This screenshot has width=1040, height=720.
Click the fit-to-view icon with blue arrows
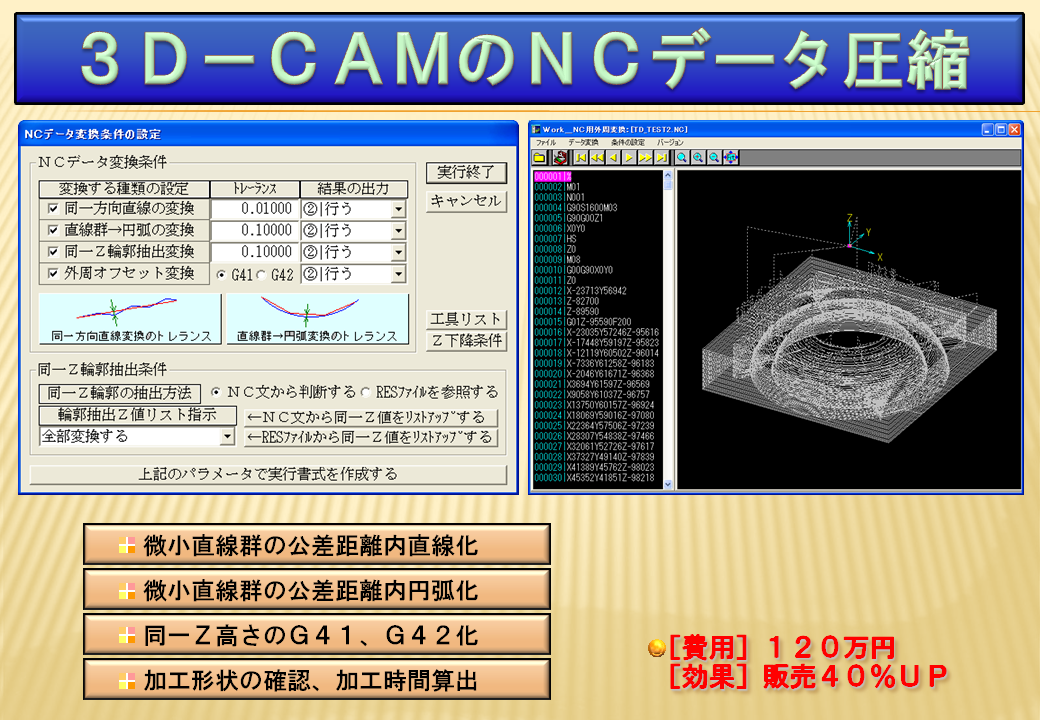coord(731,157)
